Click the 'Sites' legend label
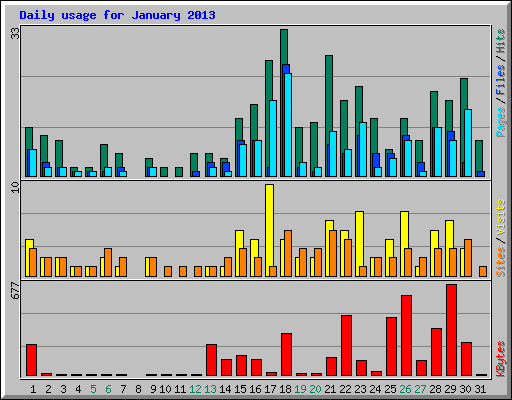Image resolution: width=512 pixels, height=400 pixels. pos(500,262)
